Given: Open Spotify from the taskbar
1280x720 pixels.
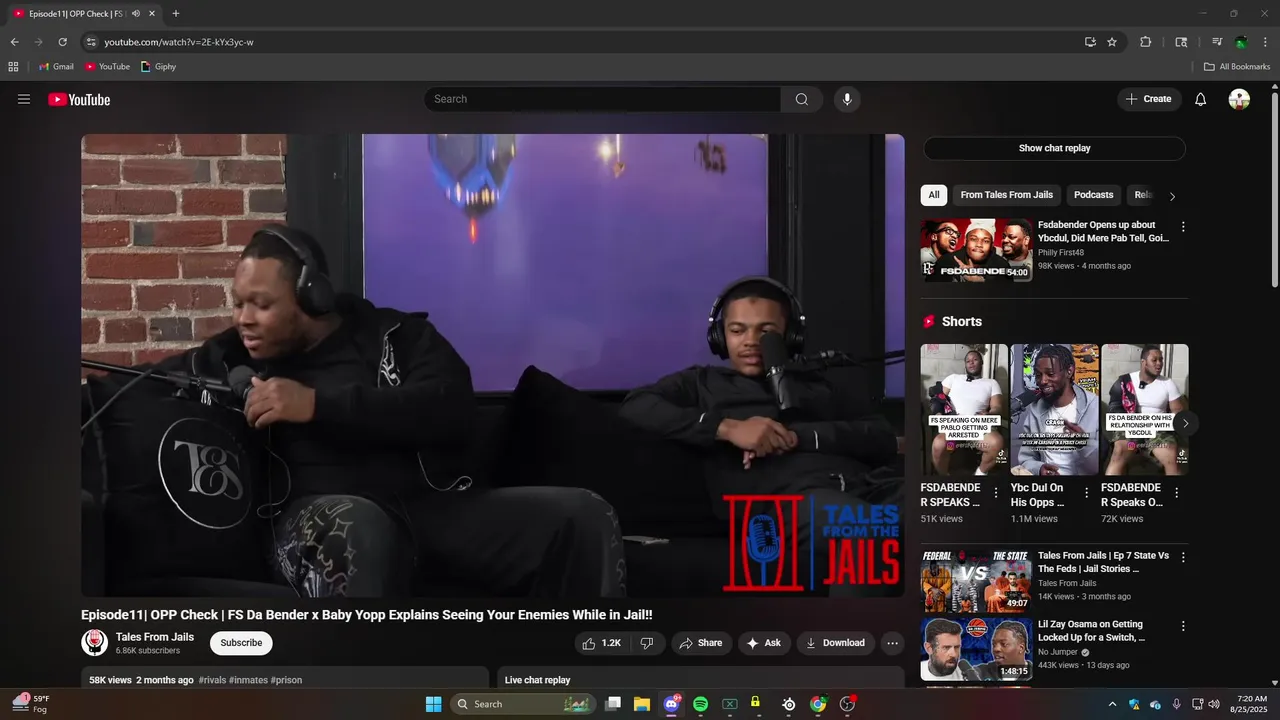Looking at the screenshot, I should coord(700,704).
